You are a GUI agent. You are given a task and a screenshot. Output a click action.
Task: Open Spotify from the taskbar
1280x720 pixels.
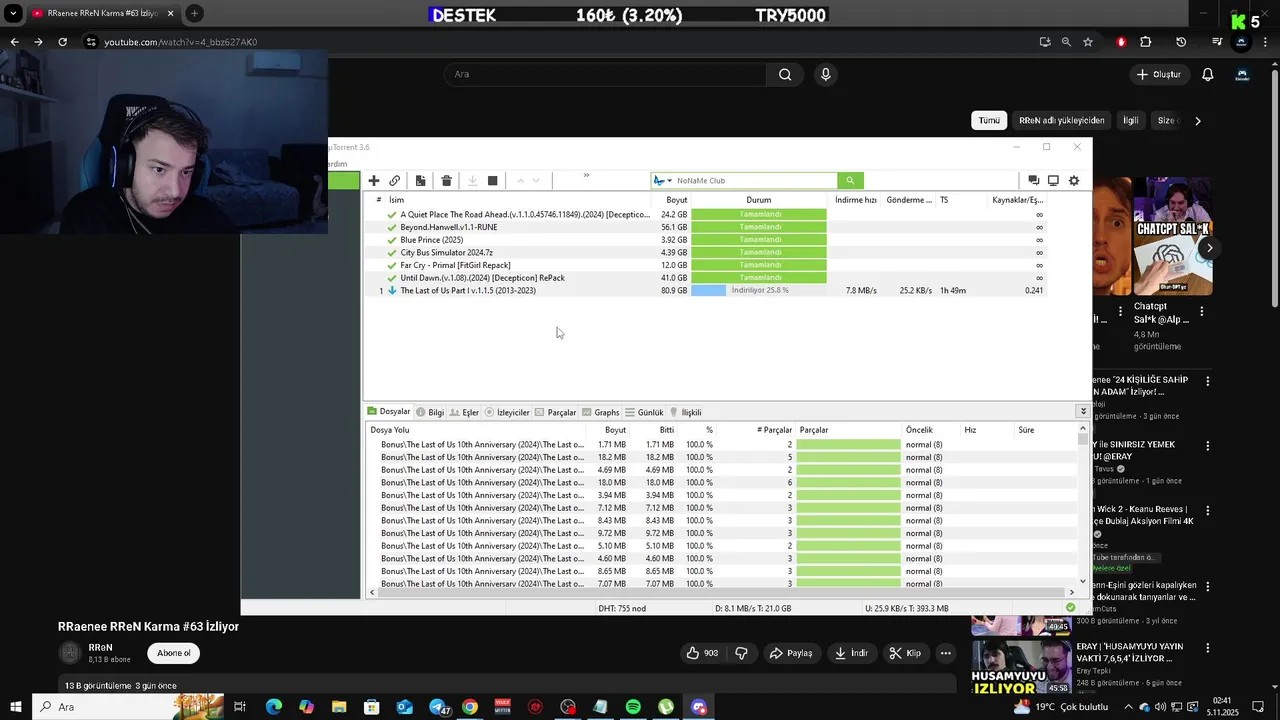(x=633, y=707)
